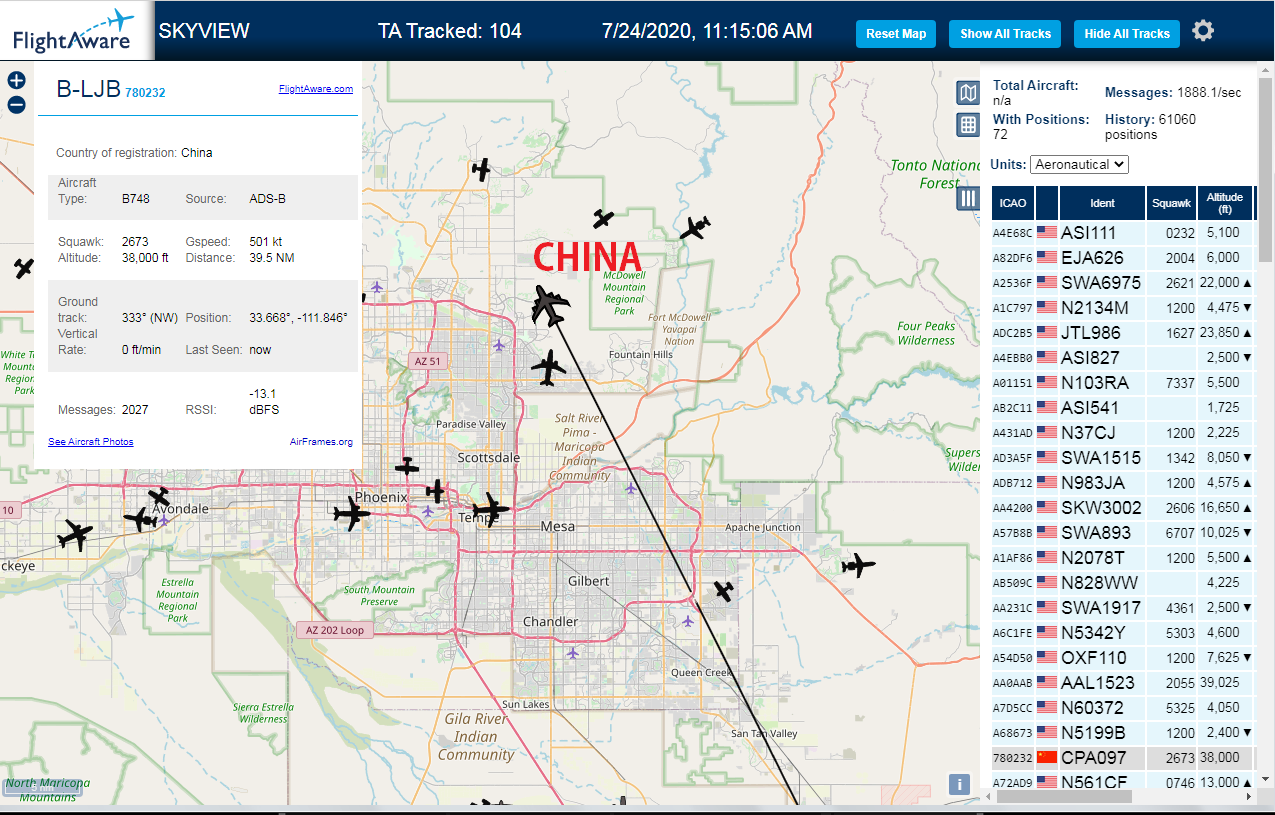
Task: Select the SWA6975 row
Action: coord(1122,282)
